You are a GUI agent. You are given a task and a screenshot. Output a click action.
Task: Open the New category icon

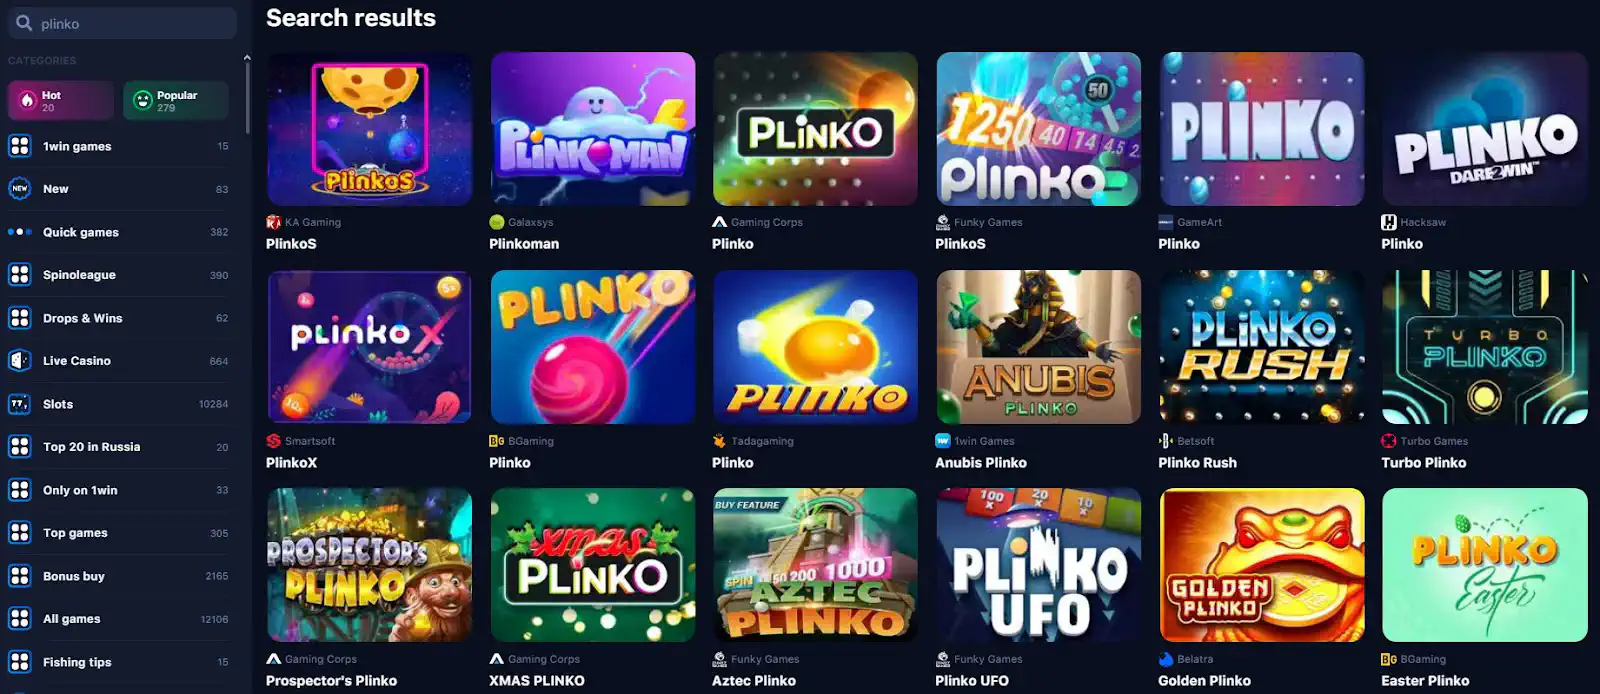click(x=19, y=188)
